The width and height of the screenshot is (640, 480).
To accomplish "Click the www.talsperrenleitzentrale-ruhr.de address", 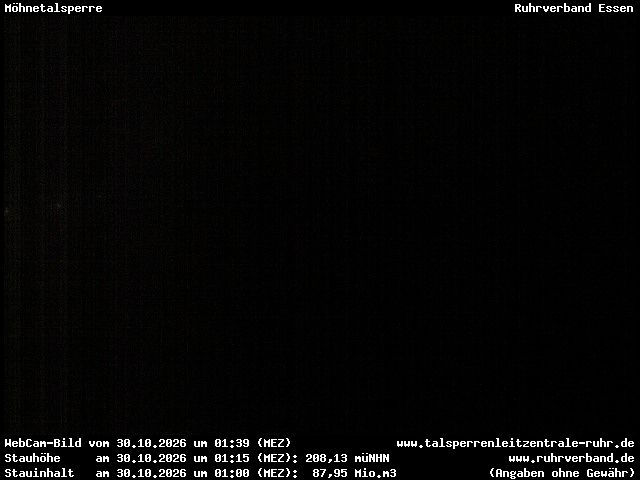I will (515, 443).
